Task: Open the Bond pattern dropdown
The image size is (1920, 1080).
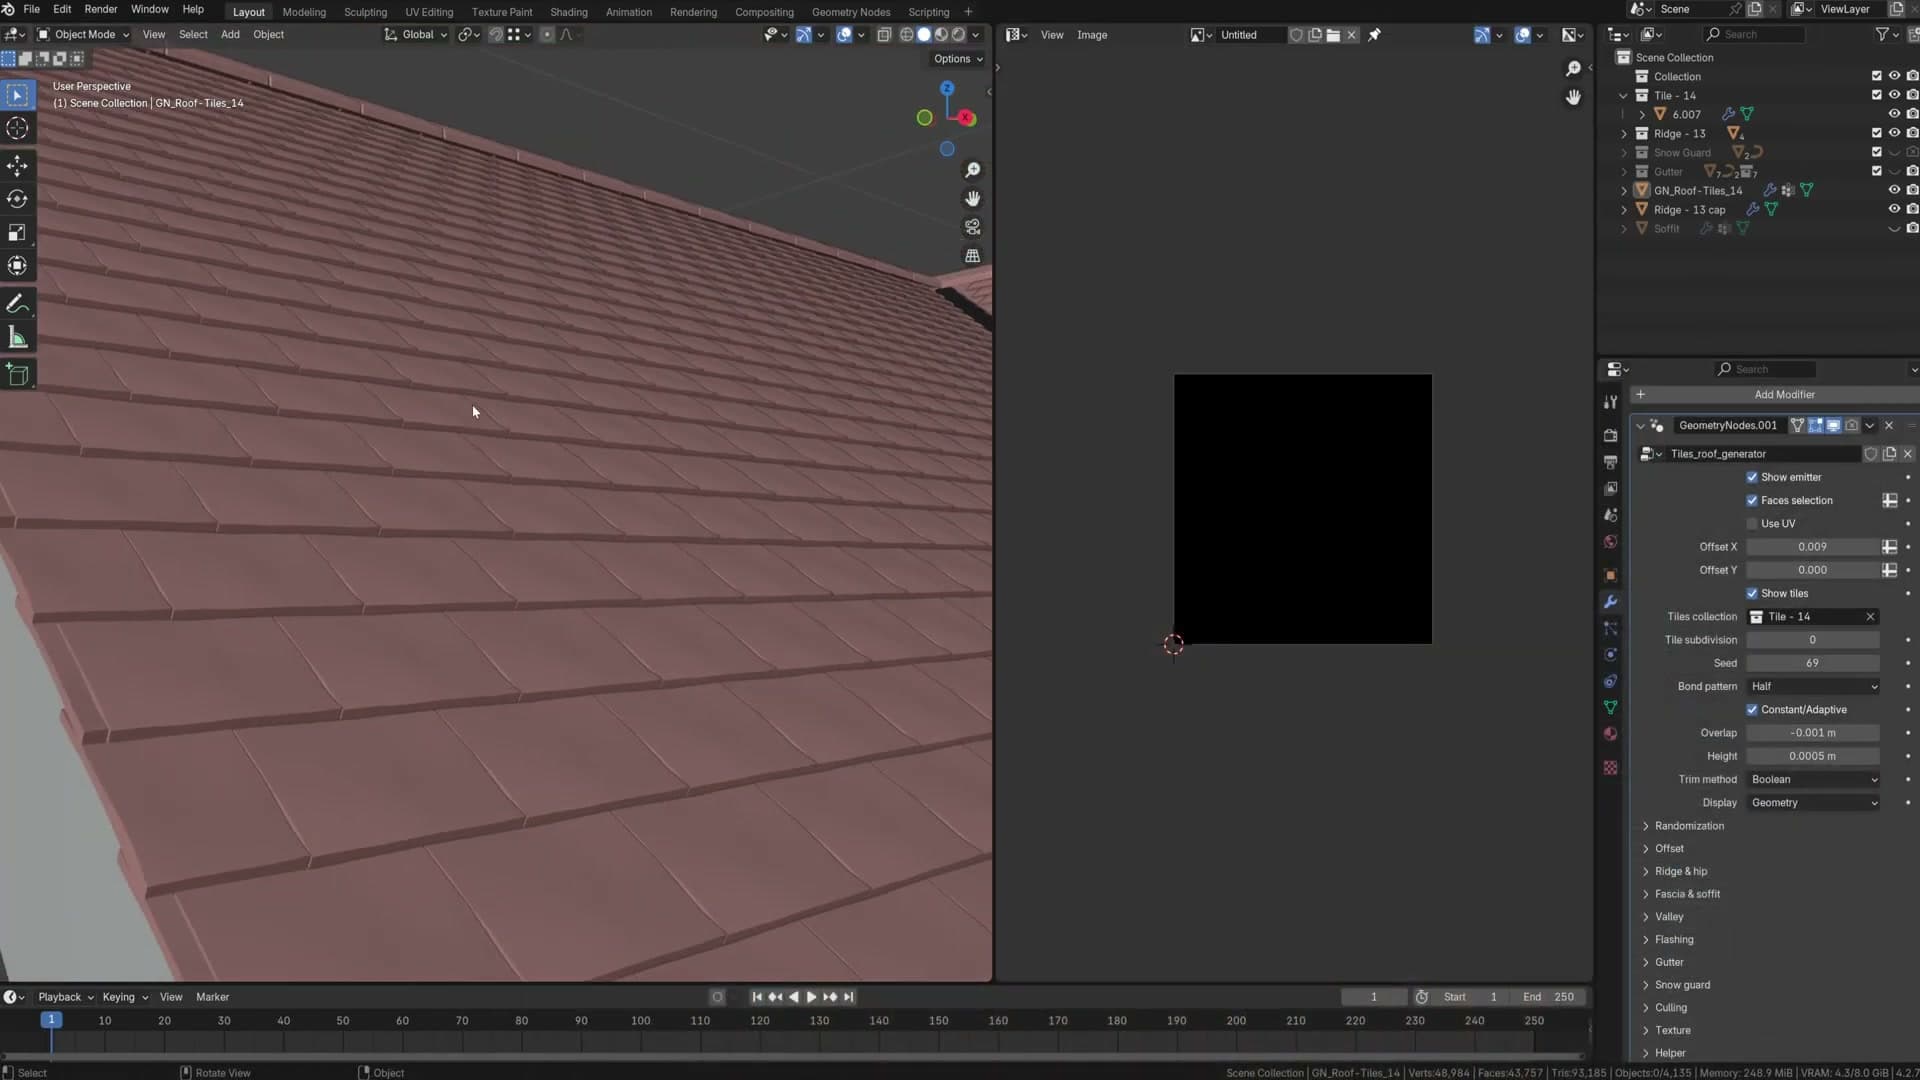Action: [1813, 686]
